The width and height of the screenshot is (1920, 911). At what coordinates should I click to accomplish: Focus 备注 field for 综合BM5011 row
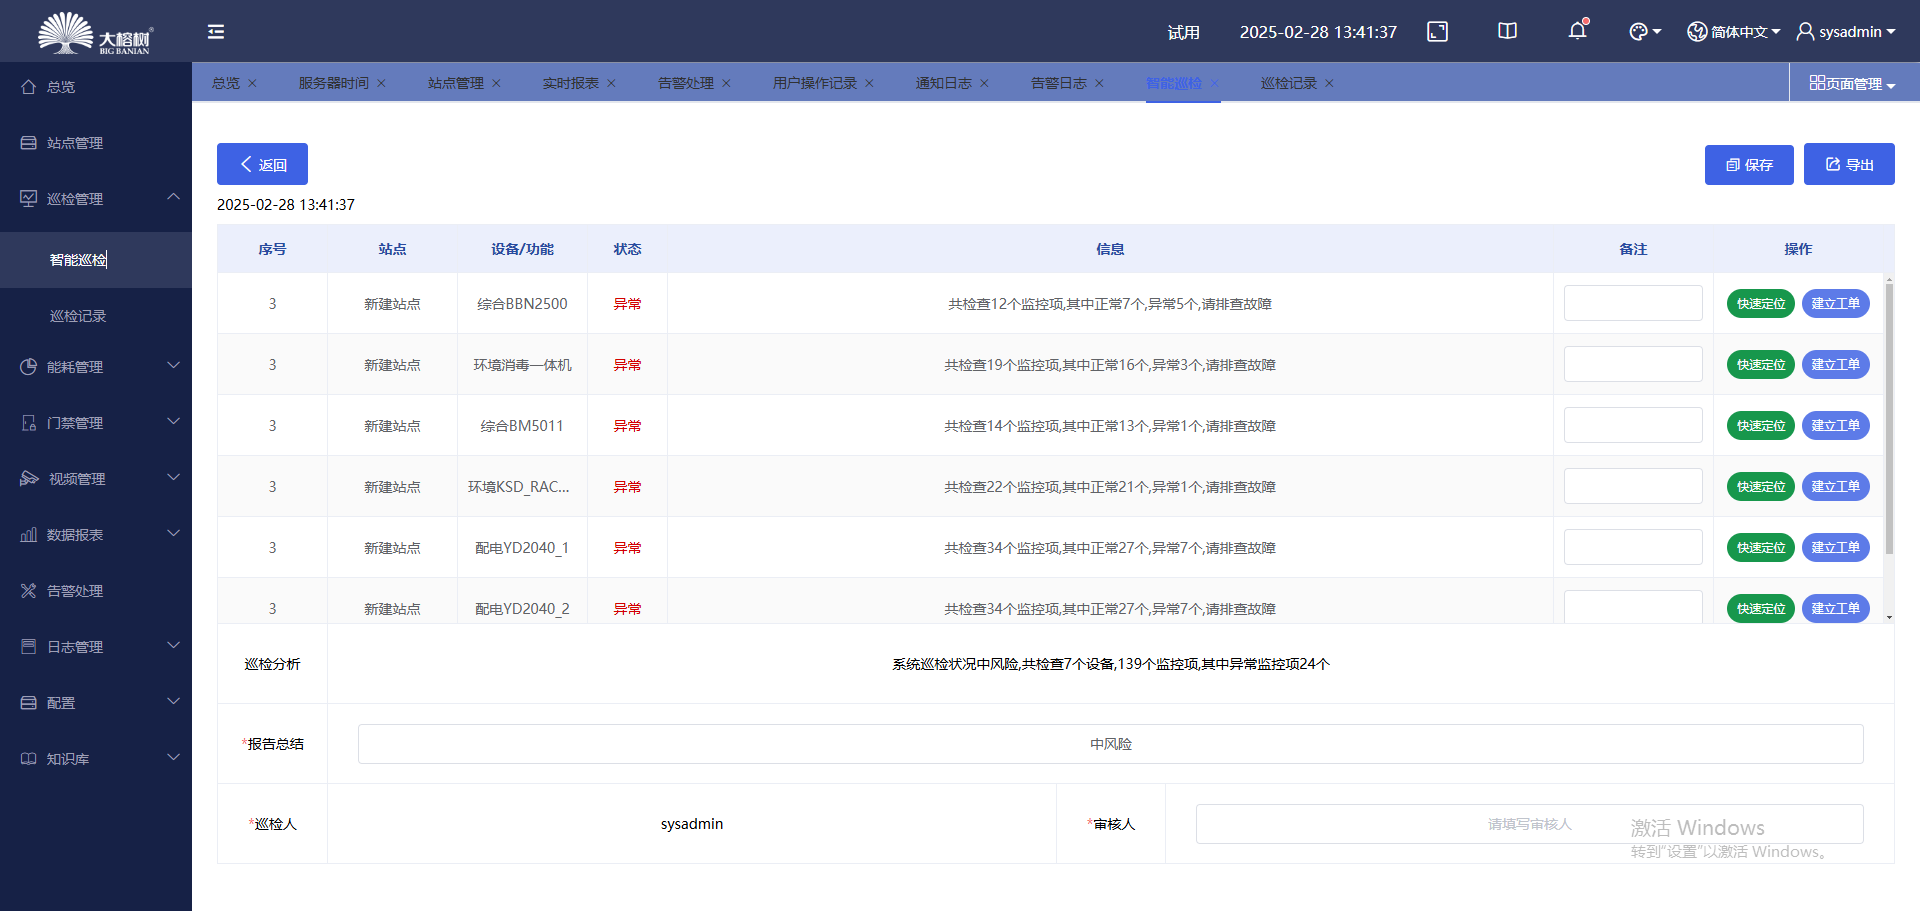coord(1633,425)
